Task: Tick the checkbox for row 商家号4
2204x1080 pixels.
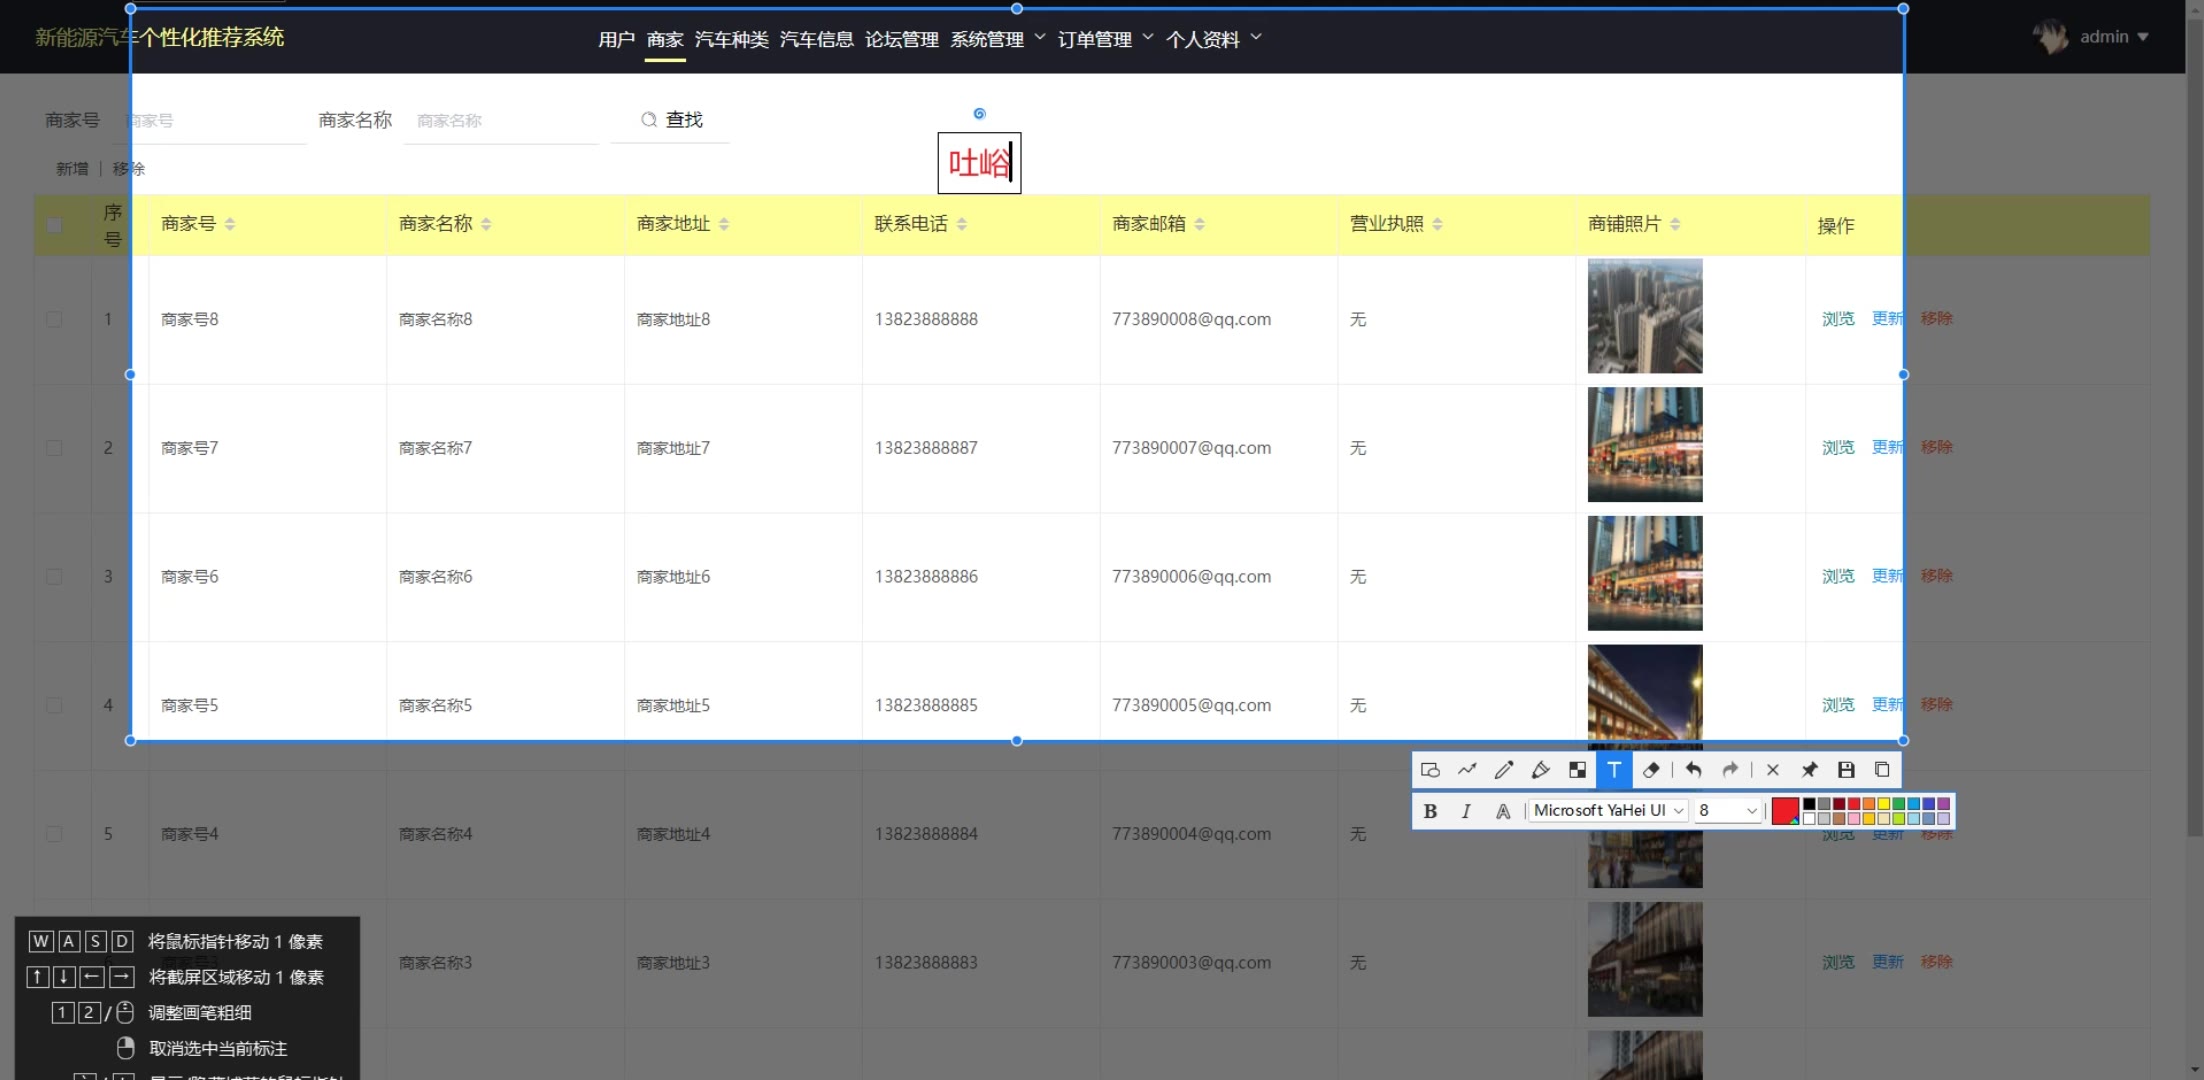Action: click(54, 834)
